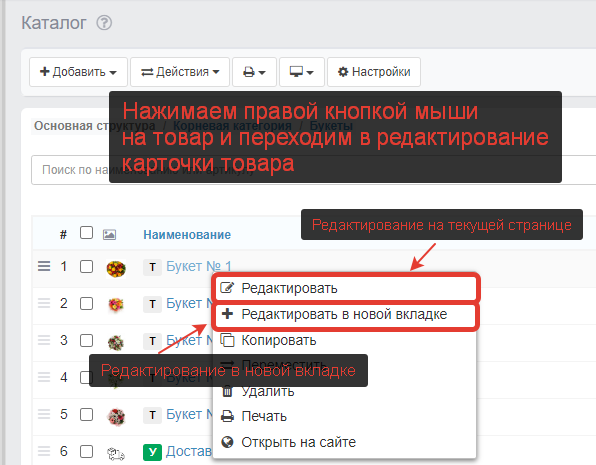Sort by the Наименование column header
Viewport: 596px width, 465px height.
(187, 235)
